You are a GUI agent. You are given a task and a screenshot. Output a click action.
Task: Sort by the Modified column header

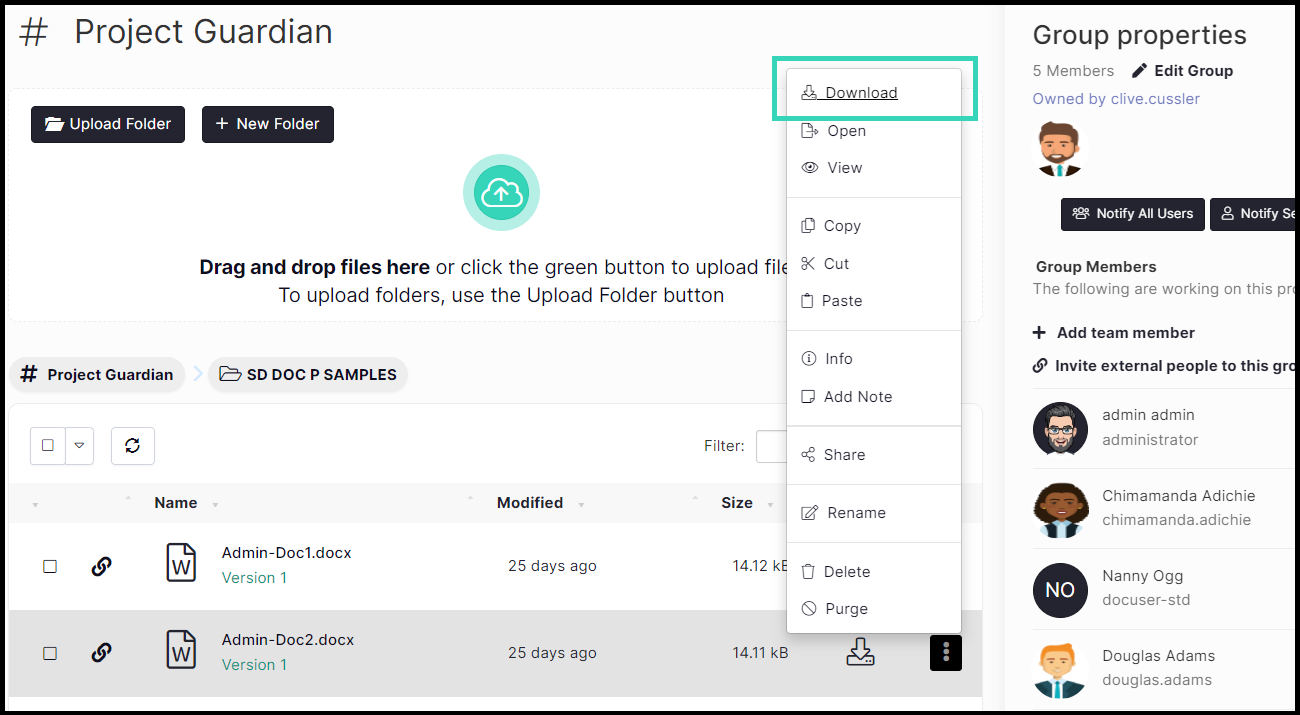pyautogui.click(x=530, y=503)
